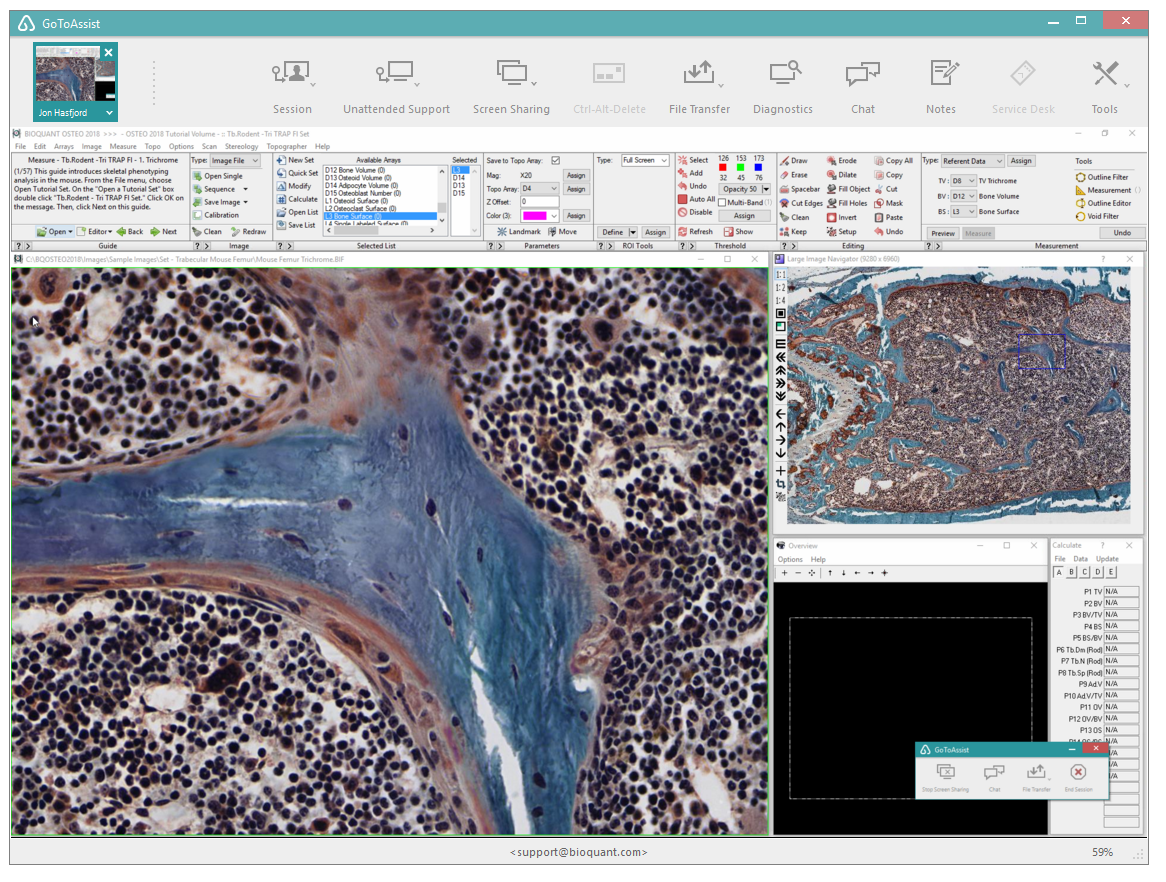Open the Stereology menu
The height and width of the screenshot is (882, 1166).
click(241, 147)
